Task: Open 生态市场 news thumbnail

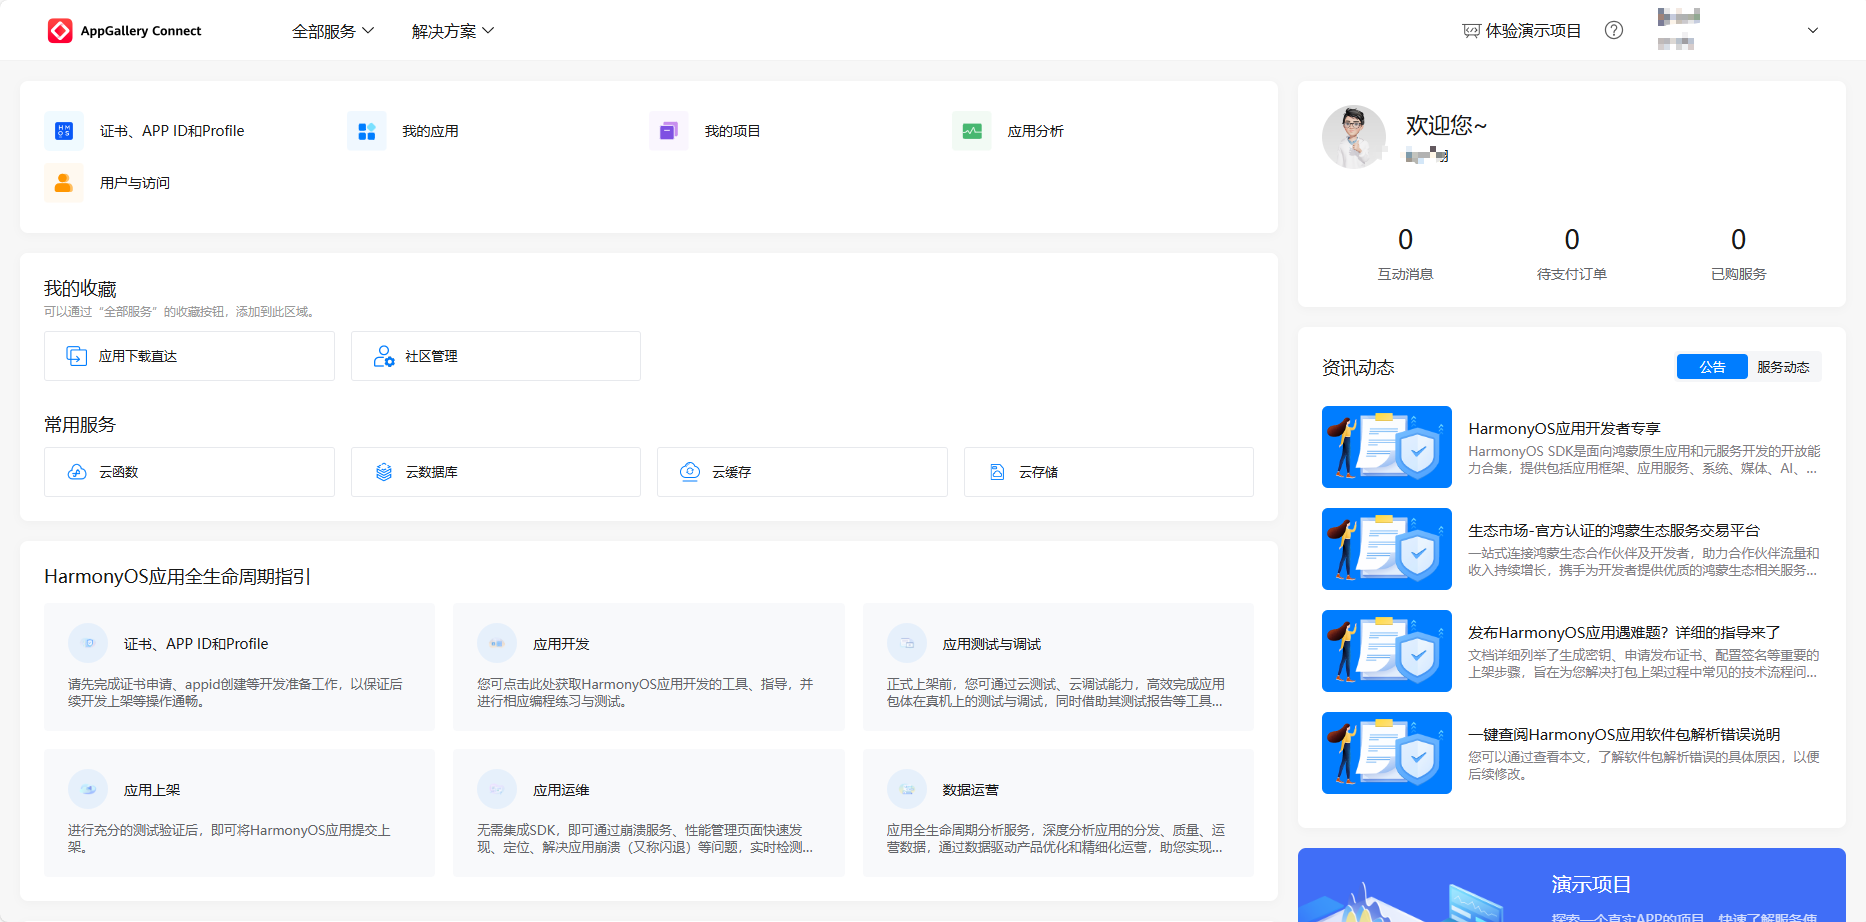Action: [x=1387, y=549]
